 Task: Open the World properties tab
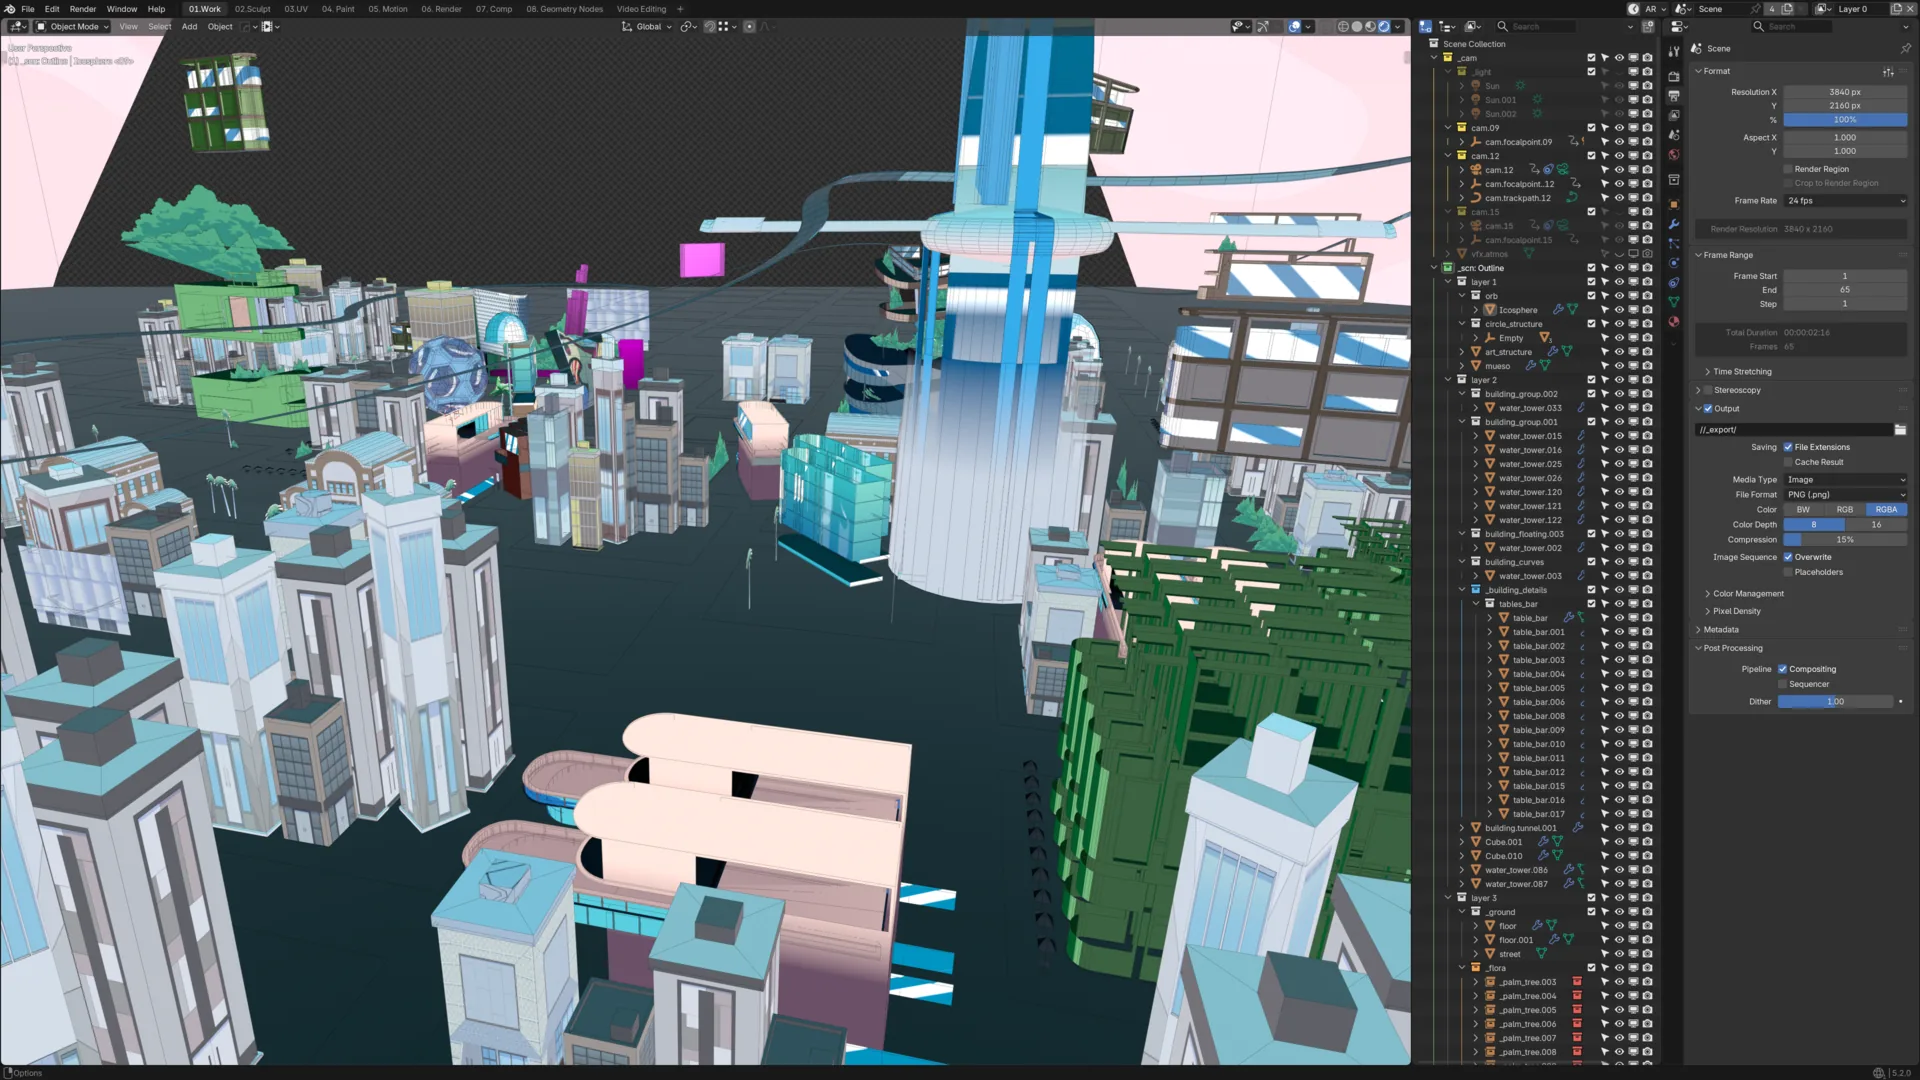(x=1674, y=154)
